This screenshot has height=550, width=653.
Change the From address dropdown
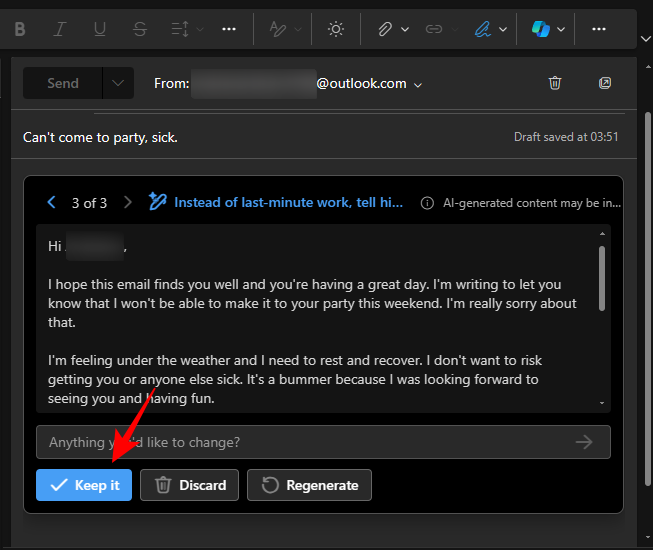418,85
